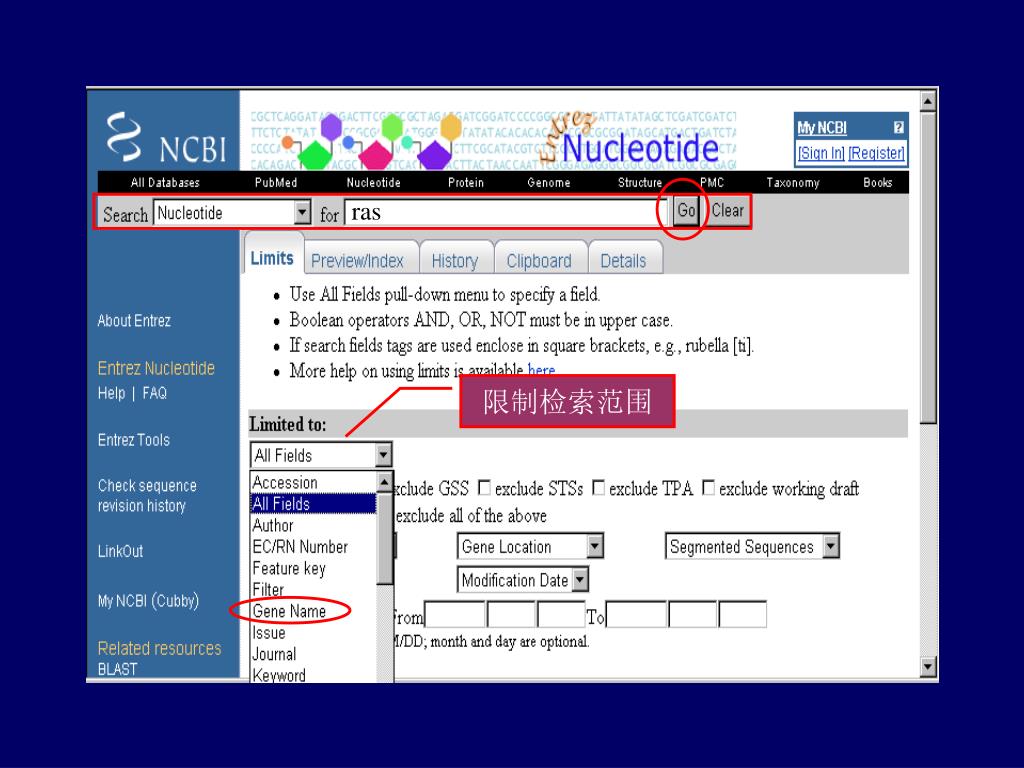Viewport: 1024px width, 768px height.
Task: Select Protein in the black bar
Action: click(x=466, y=182)
